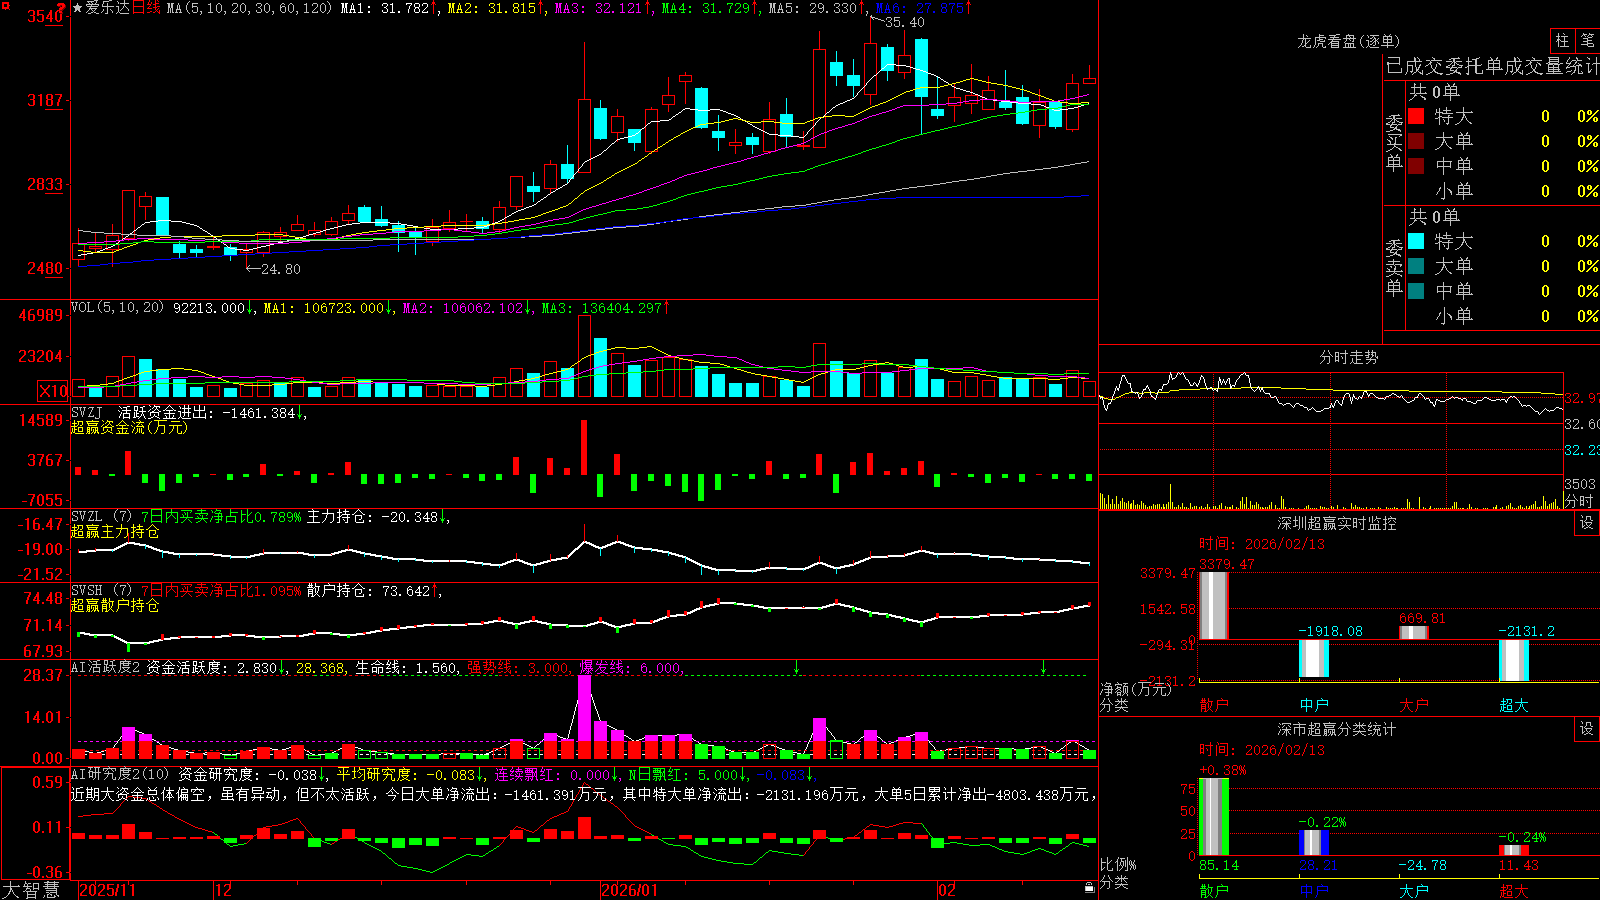Click the AI研究度2(10) indicator name
Image resolution: width=1600 pixels, height=900 pixels.
pyautogui.click(x=120, y=774)
